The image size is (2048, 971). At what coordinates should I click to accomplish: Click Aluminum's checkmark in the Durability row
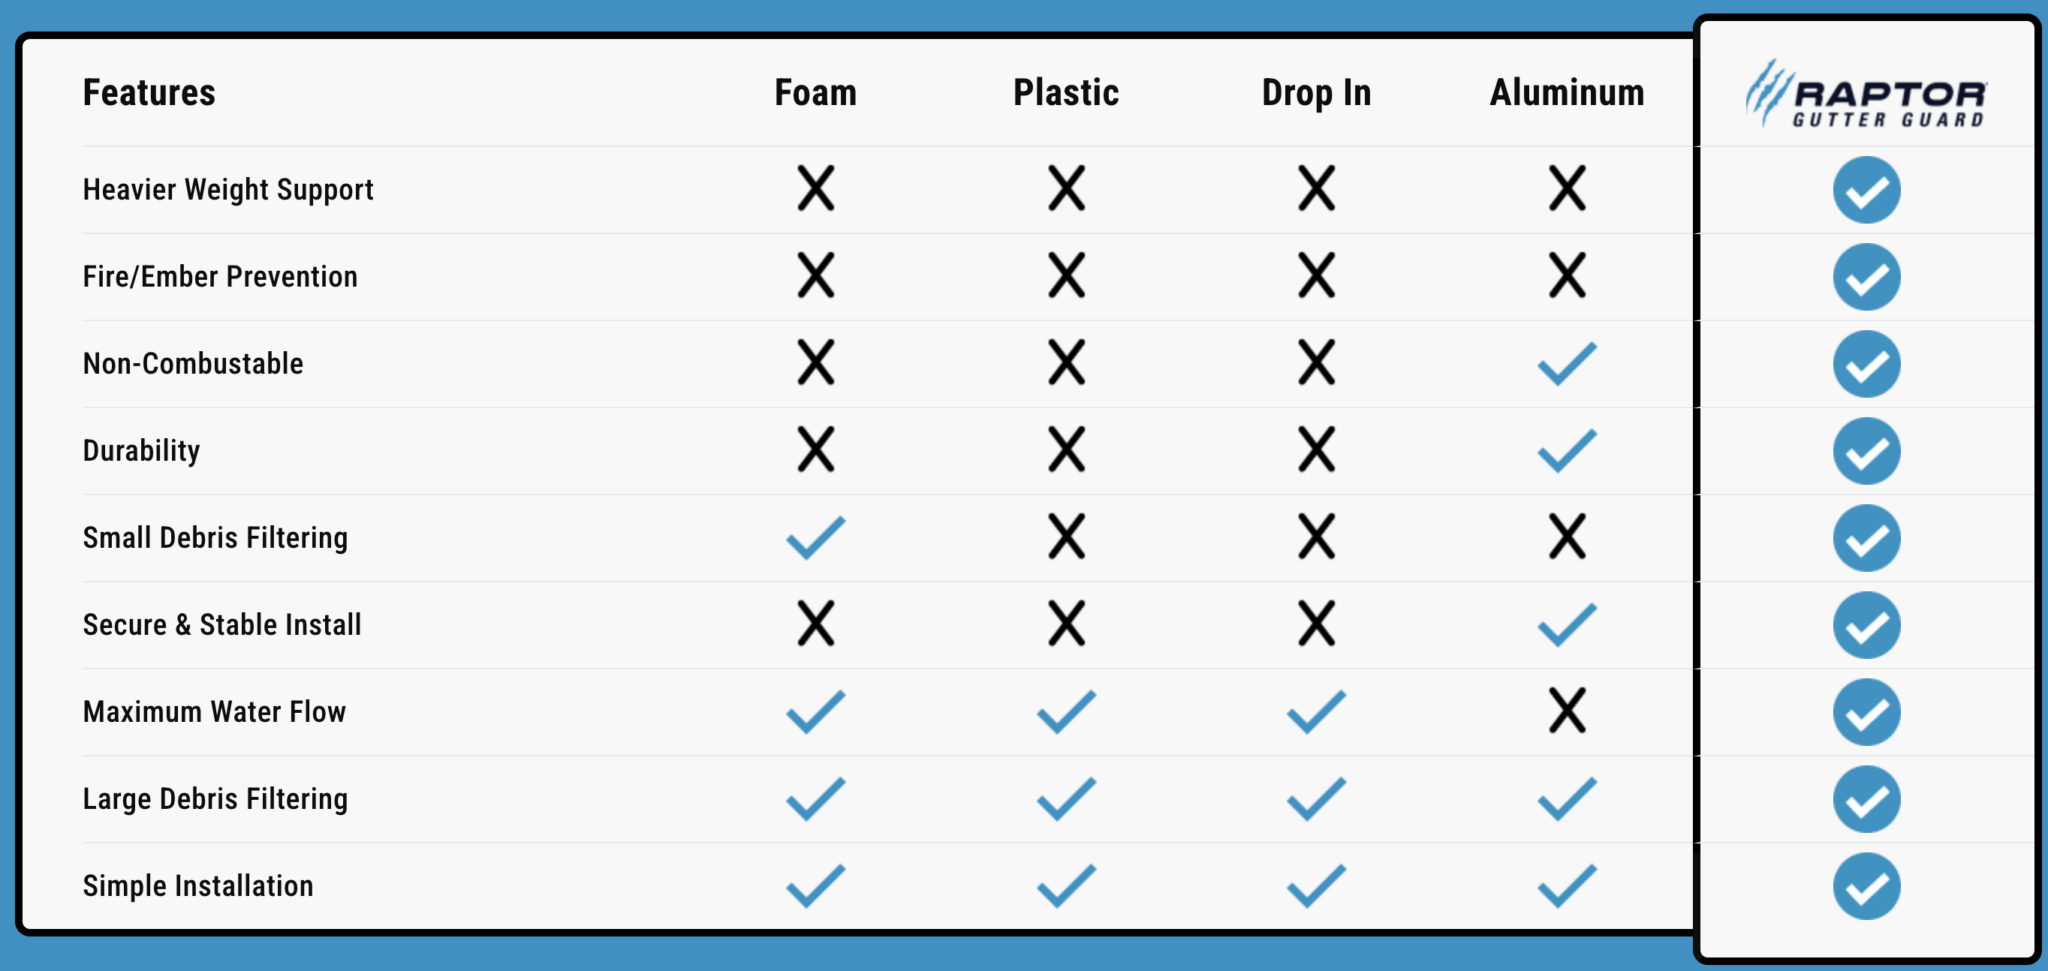(1567, 450)
